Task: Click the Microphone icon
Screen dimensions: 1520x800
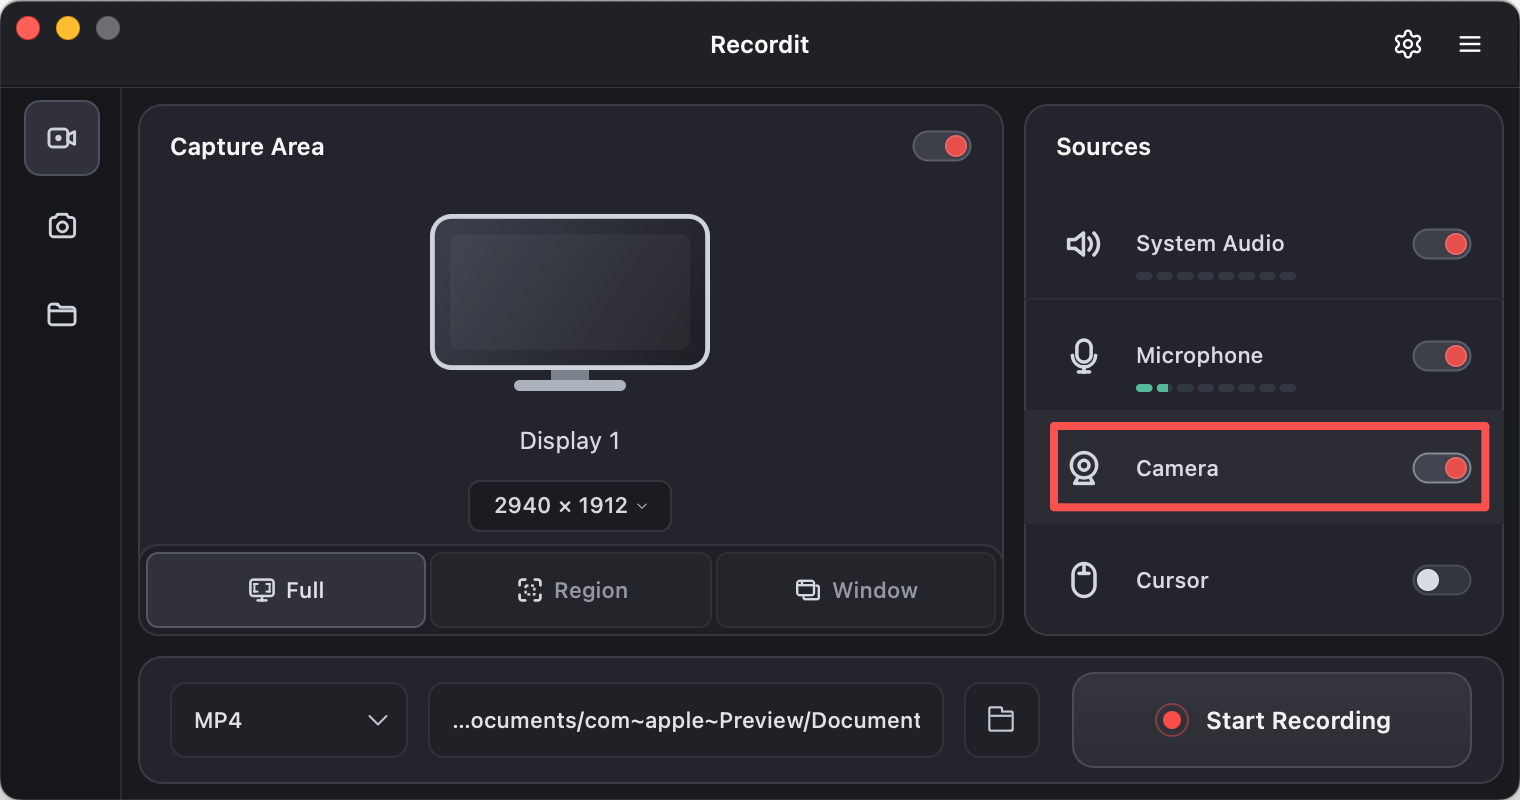Action: 1083,356
